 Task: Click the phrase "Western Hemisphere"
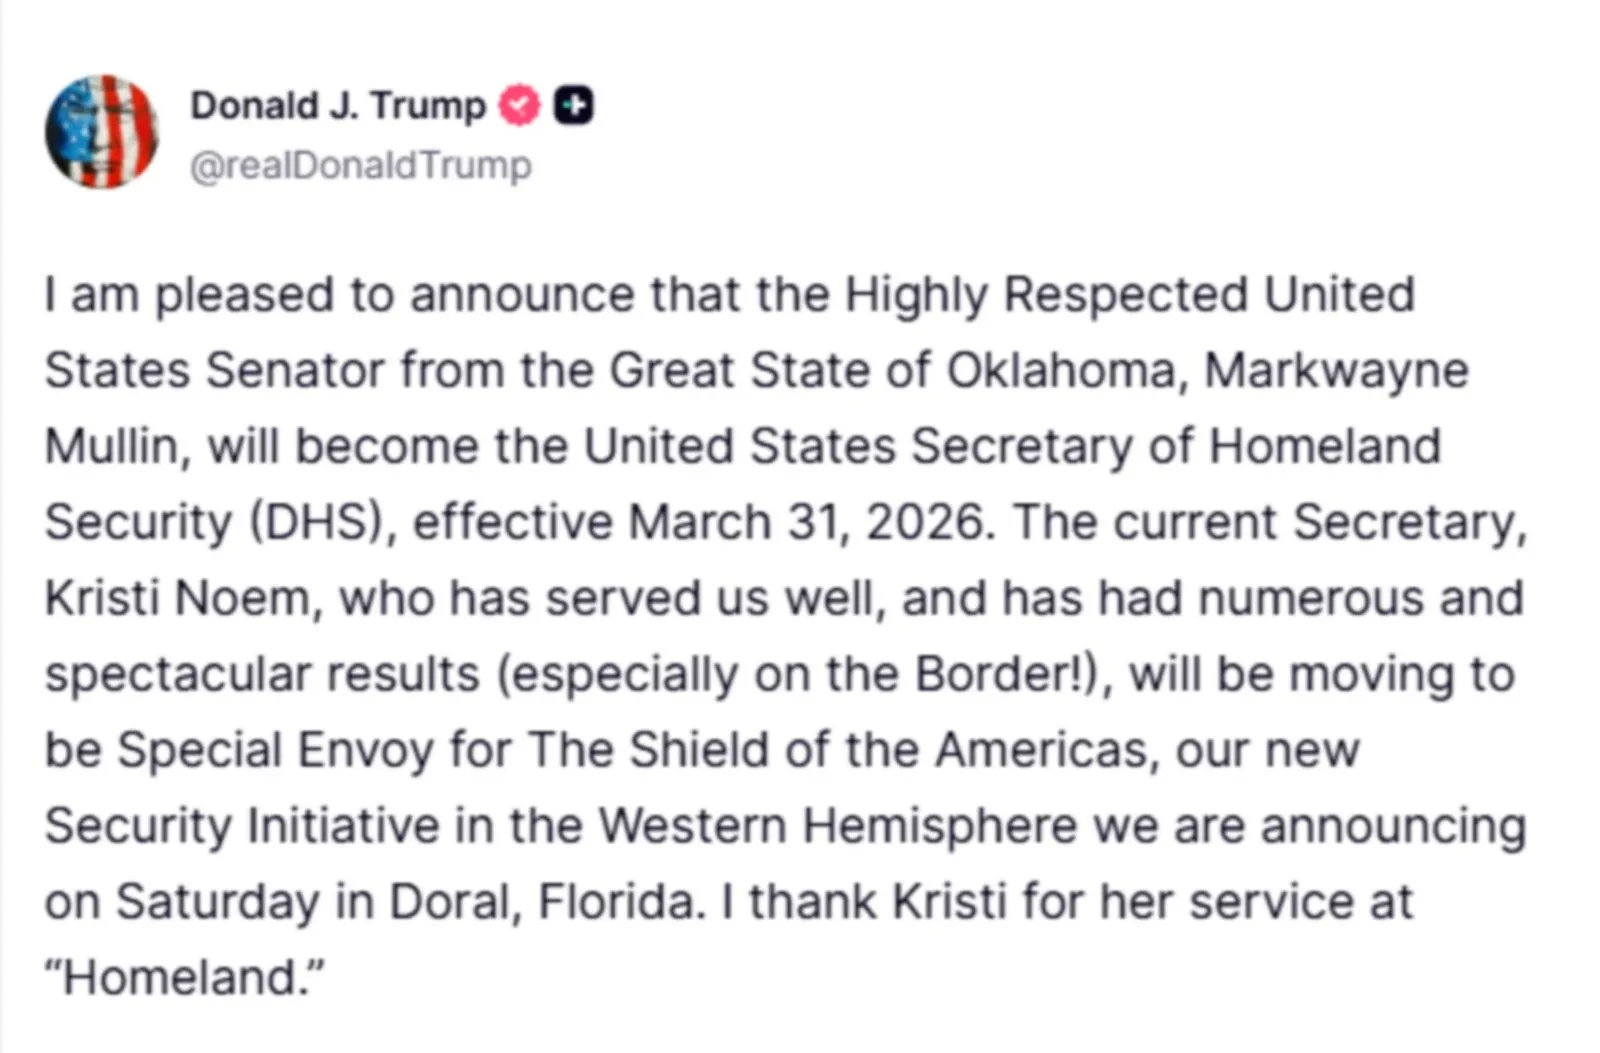point(838,826)
